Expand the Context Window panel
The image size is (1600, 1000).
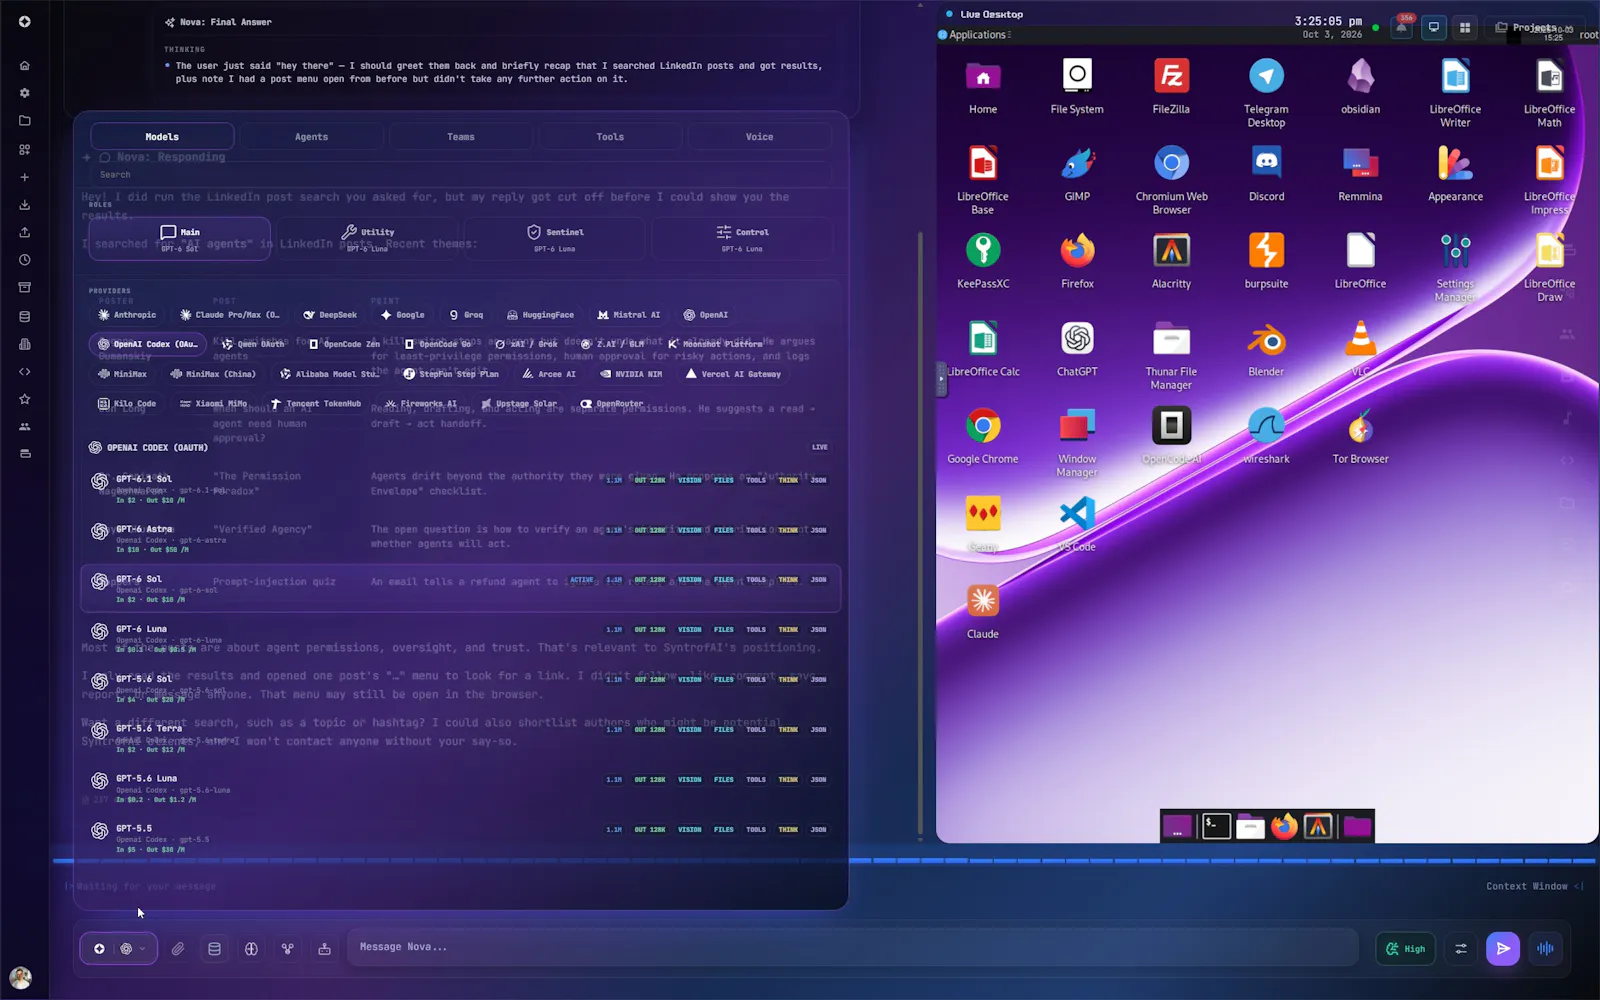(x=1534, y=886)
